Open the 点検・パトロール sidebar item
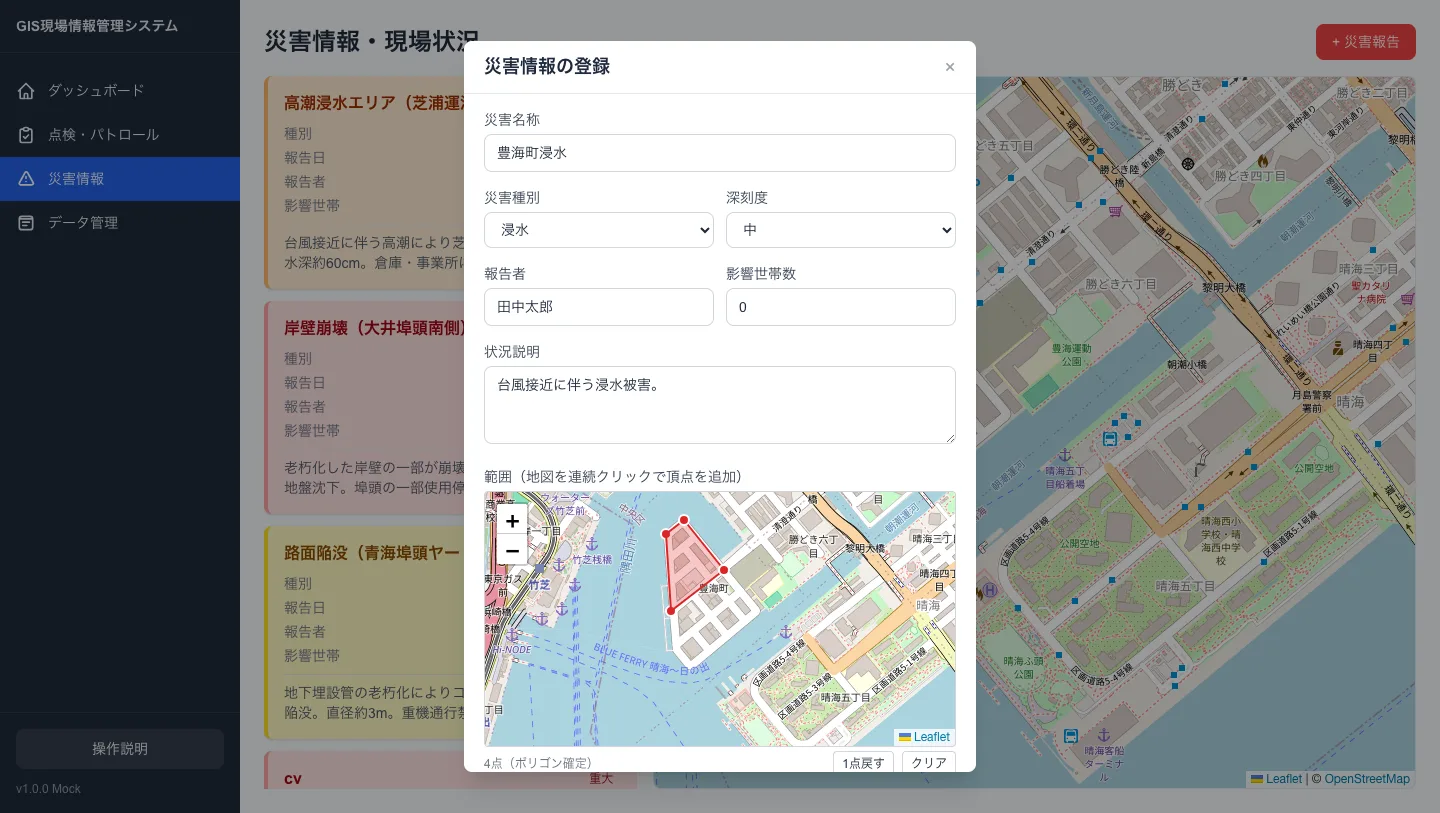 pos(120,135)
